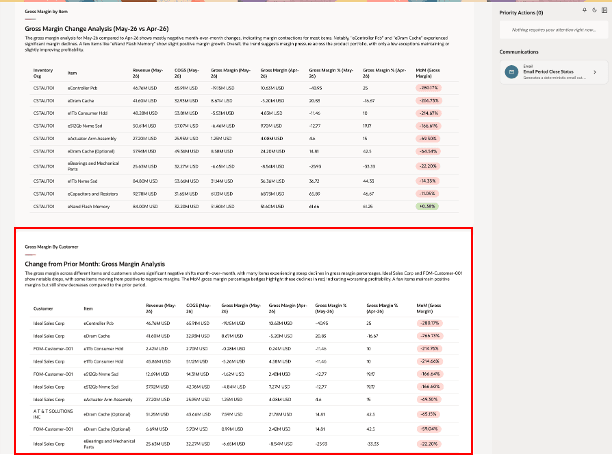Click the bell icon beside Priority Actions

coord(584,10)
